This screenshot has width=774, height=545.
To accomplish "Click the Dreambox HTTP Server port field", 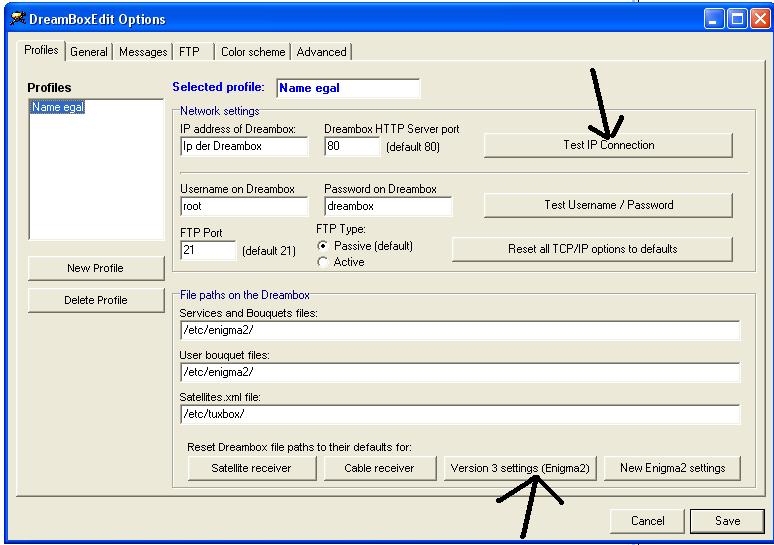I will coord(352,146).
